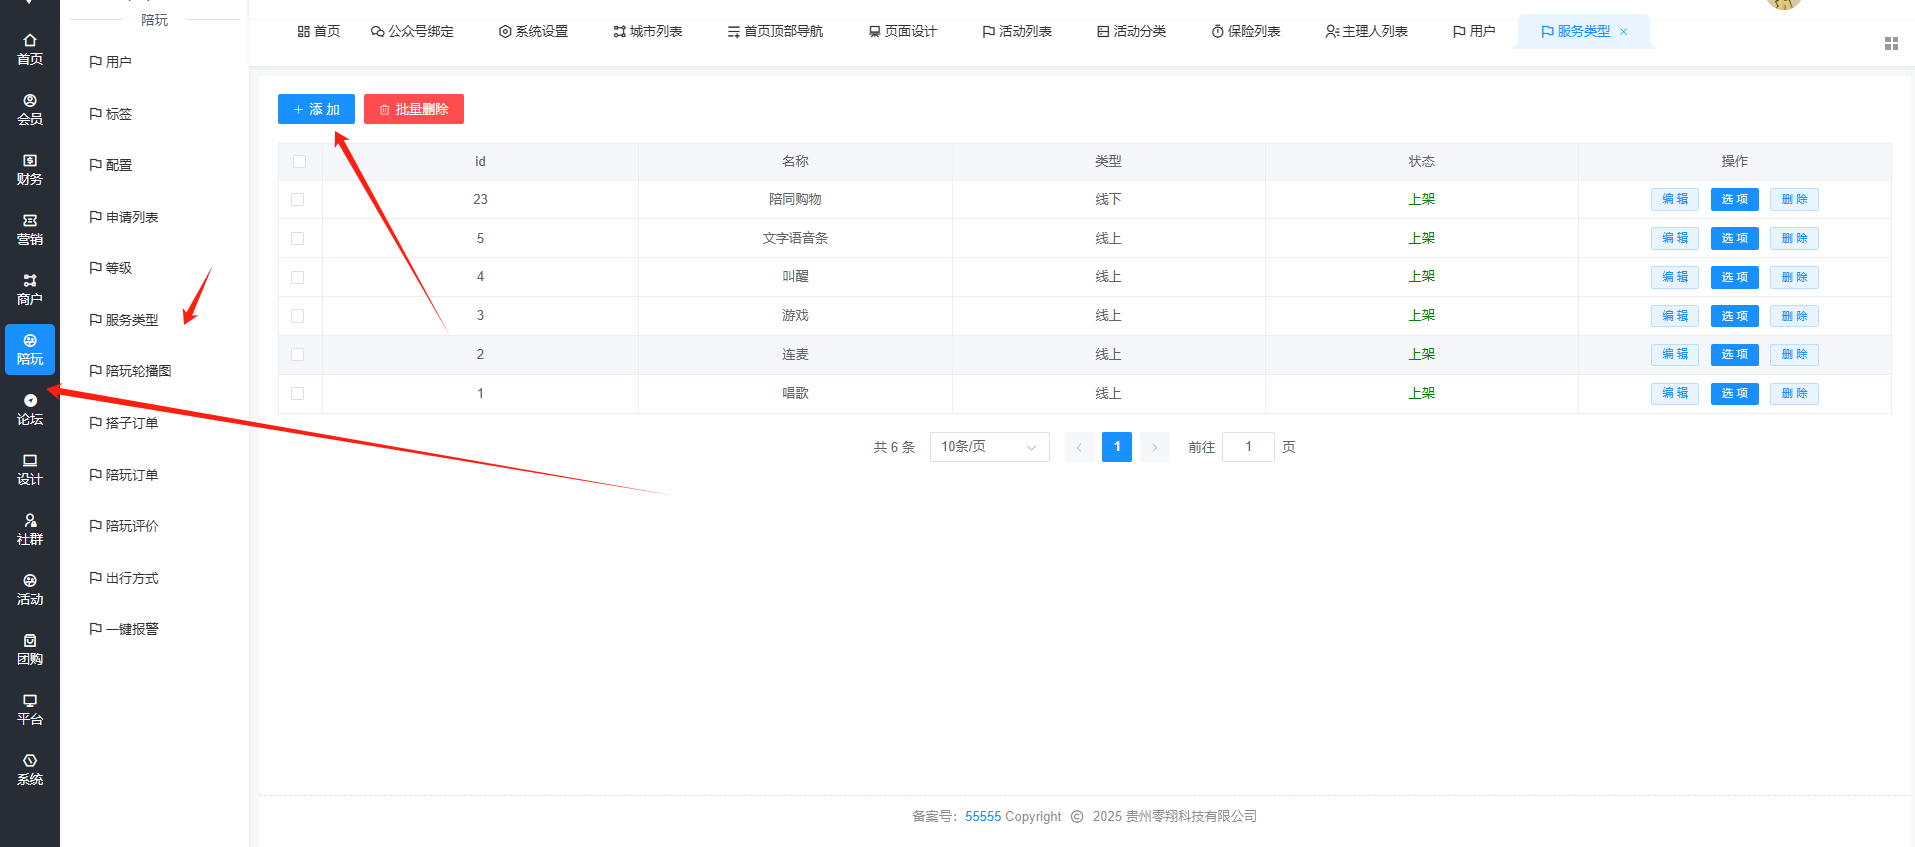Toggle the select-all checkbox in table header
Viewport: 1915px width, 847px height.
[x=299, y=162]
